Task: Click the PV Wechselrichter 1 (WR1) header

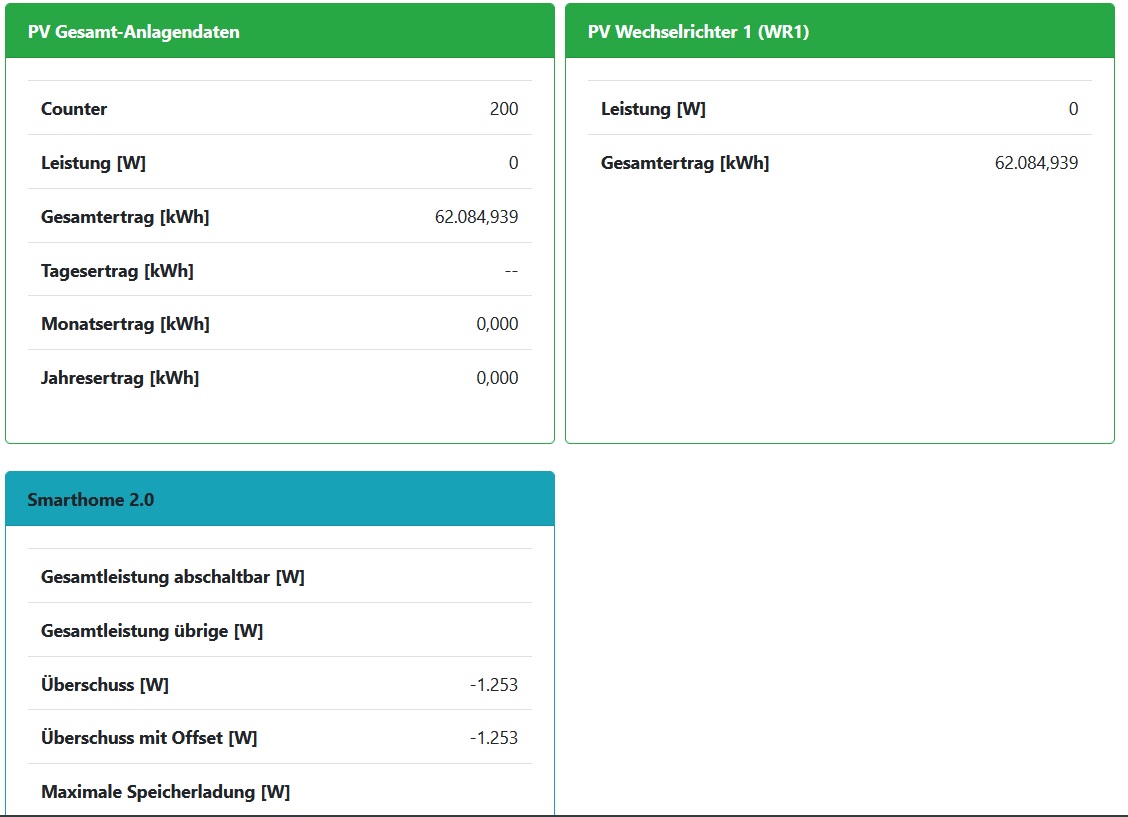Action: (x=698, y=32)
